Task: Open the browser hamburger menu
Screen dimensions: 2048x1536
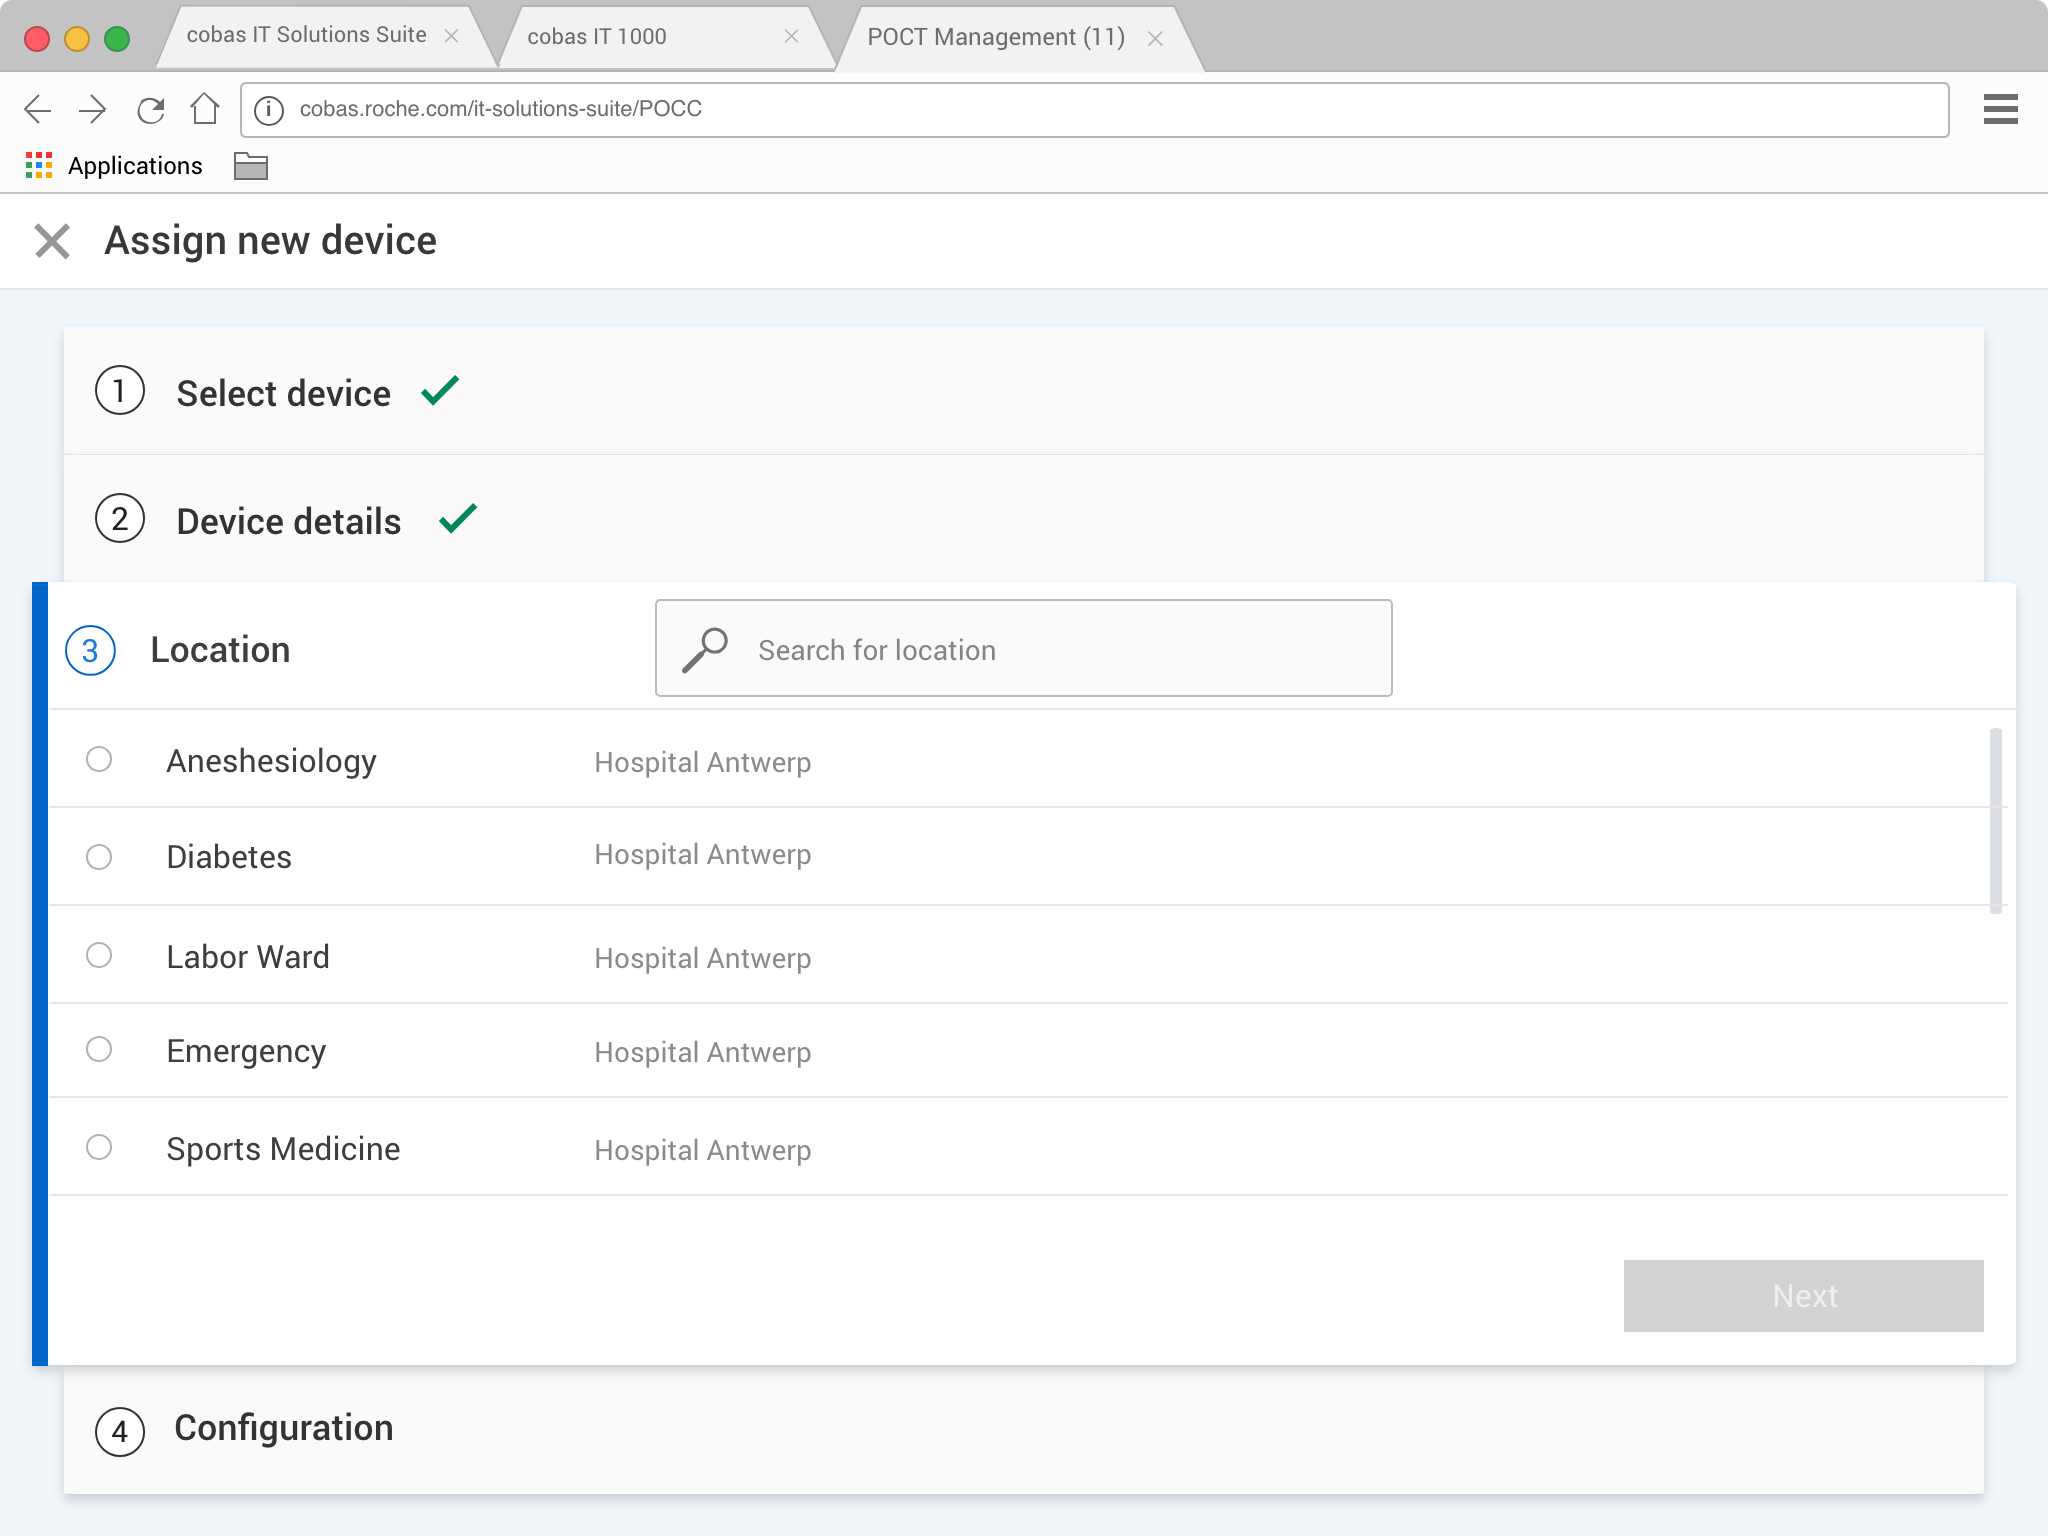Action: click(2000, 109)
